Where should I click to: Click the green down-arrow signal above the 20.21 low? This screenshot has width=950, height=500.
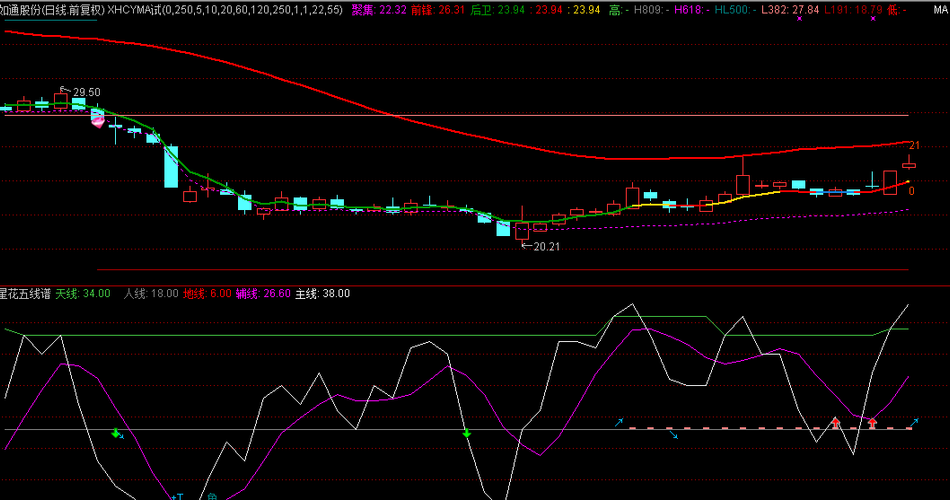(x=467, y=433)
